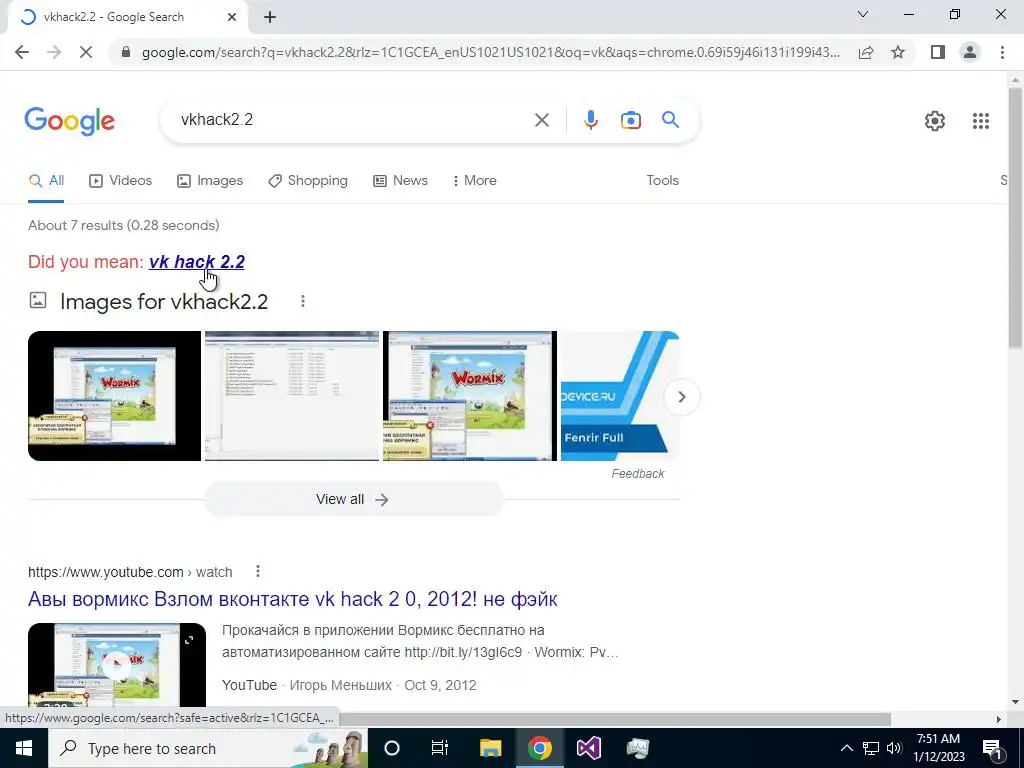The image size is (1024, 768).
Task: View all image results
Action: click(353, 500)
